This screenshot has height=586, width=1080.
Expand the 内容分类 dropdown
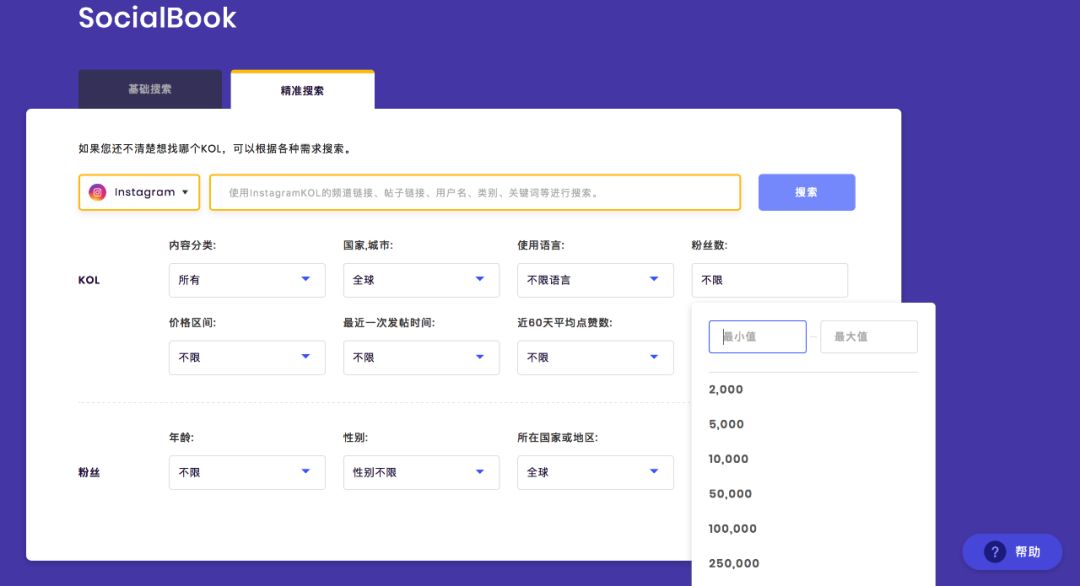pyautogui.click(x=247, y=280)
